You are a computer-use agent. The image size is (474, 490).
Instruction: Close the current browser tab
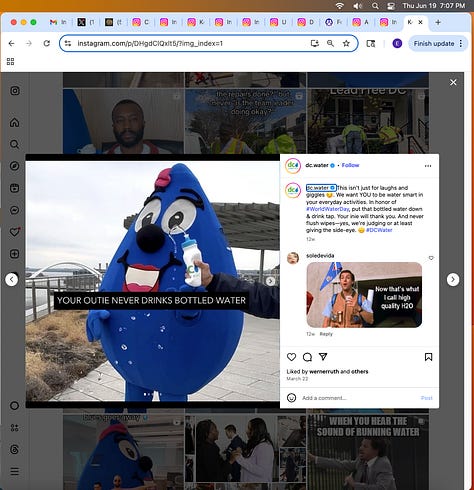tap(420, 22)
